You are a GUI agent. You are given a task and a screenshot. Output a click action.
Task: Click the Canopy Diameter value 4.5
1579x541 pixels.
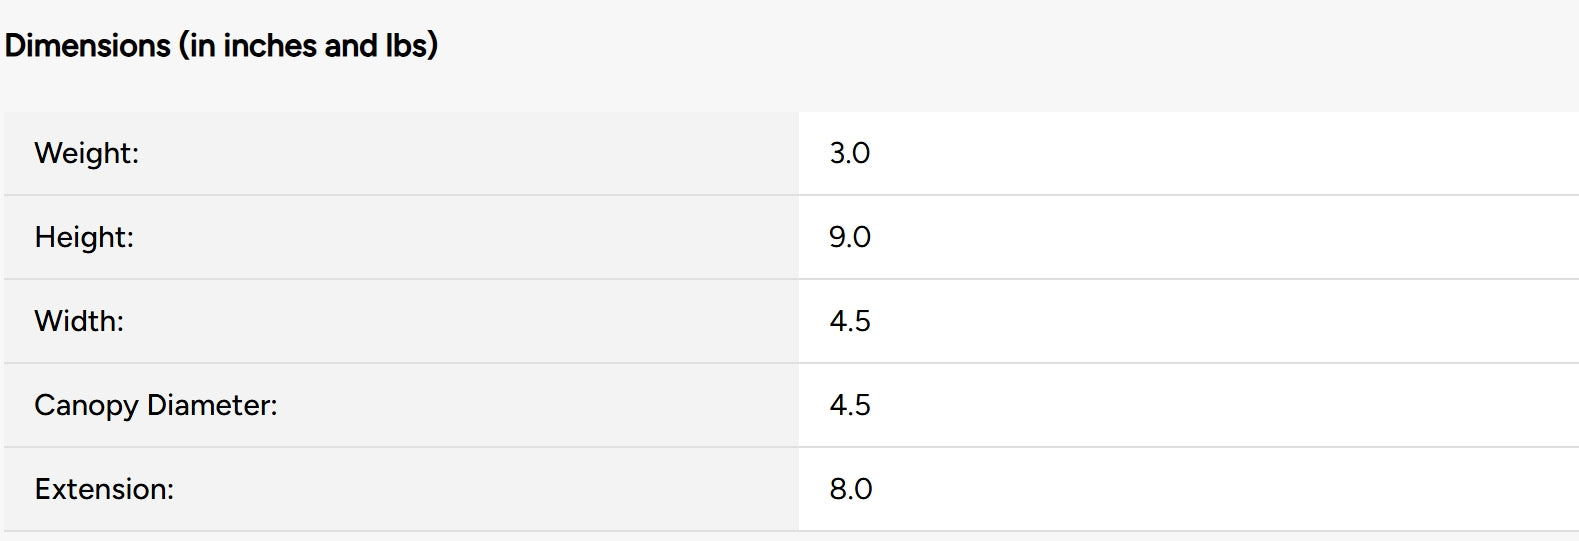(849, 405)
